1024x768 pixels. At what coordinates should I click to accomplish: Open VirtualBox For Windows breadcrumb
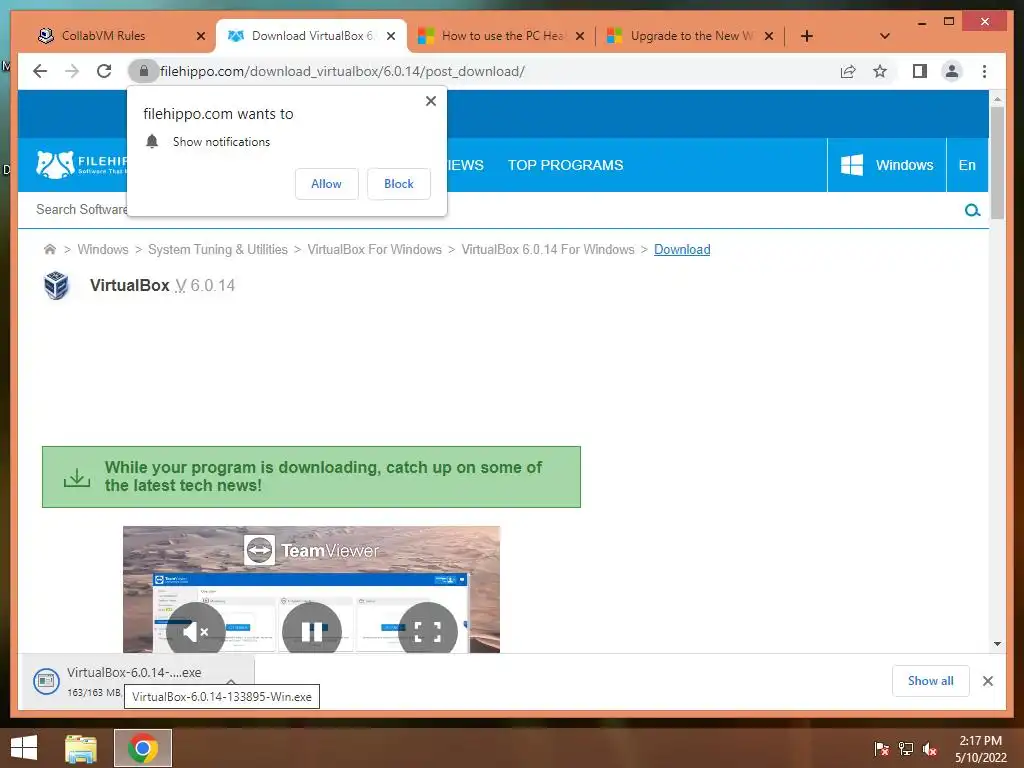click(374, 249)
